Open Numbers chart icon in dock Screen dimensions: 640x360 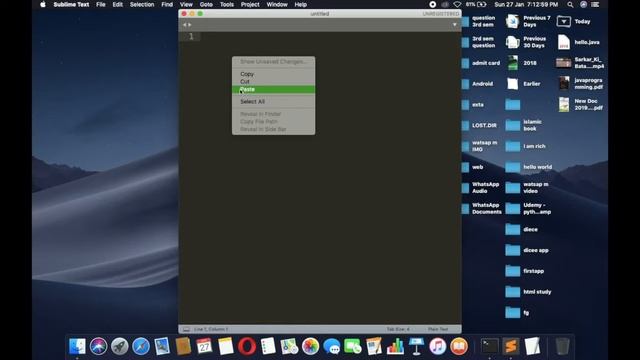pyautogui.click(x=396, y=347)
